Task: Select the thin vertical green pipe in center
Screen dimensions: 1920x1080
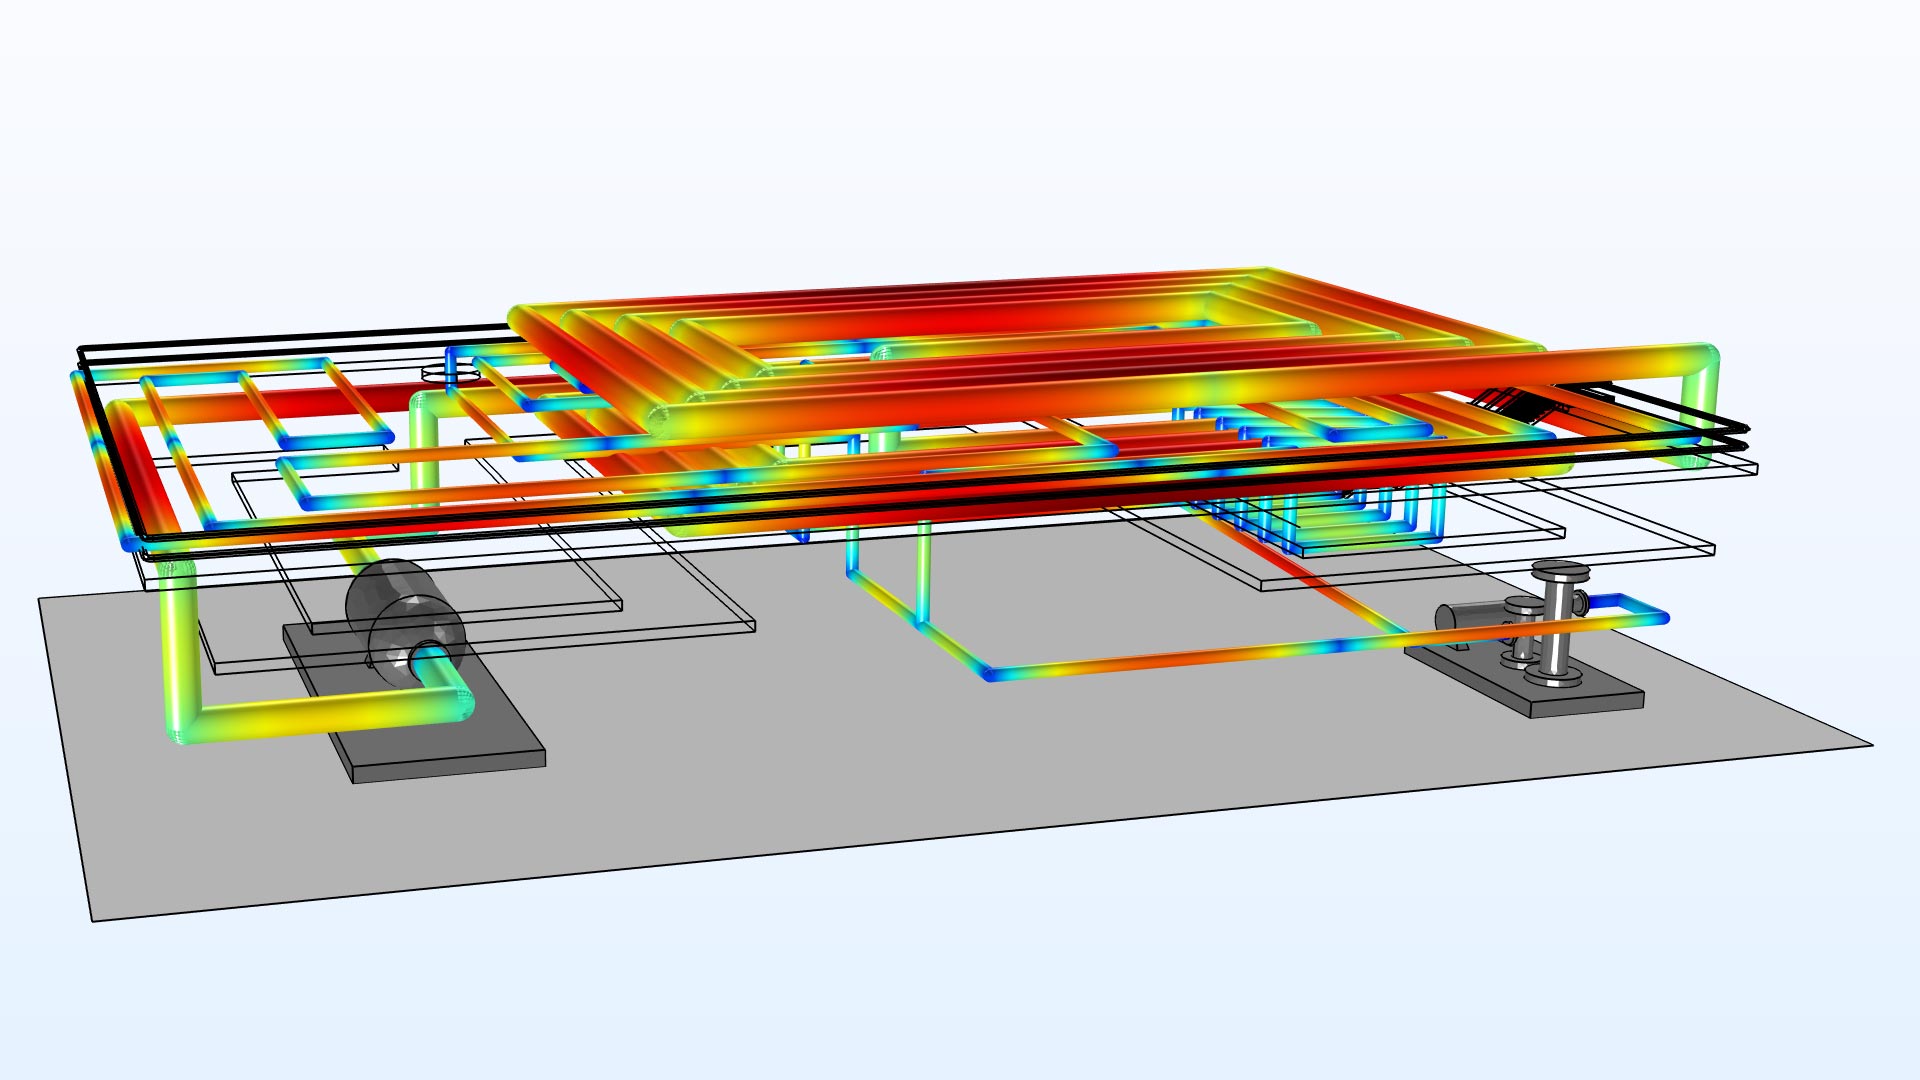Action: point(923,570)
